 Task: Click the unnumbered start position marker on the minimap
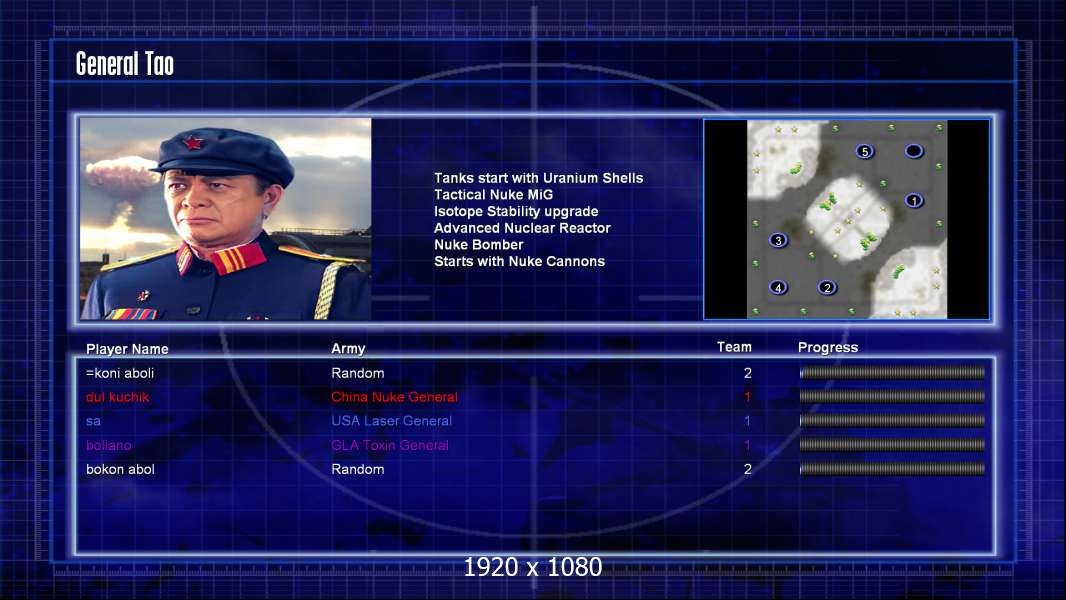coord(914,151)
